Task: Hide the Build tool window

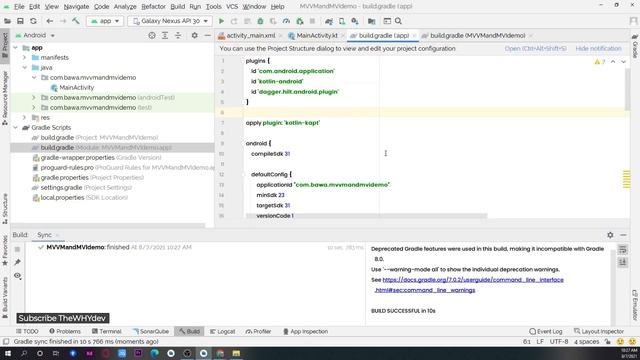Action: (x=623, y=235)
